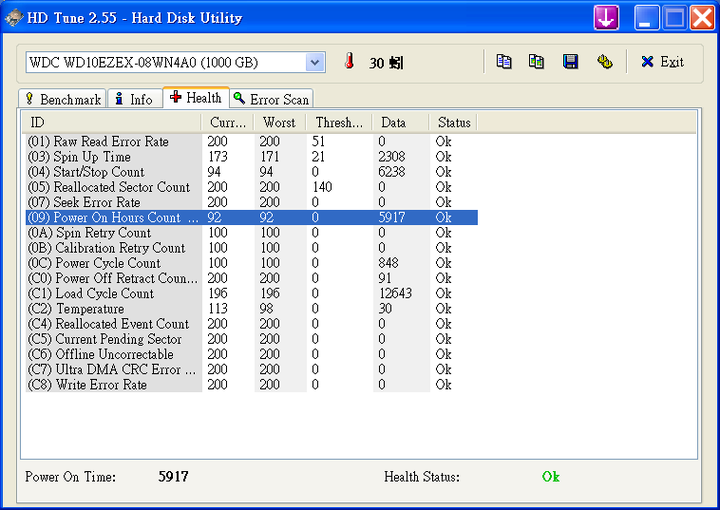Select the (C0) Power Off Retract Count row
Image resolution: width=720 pixels, height=510 pixels.
pos(252,278)
